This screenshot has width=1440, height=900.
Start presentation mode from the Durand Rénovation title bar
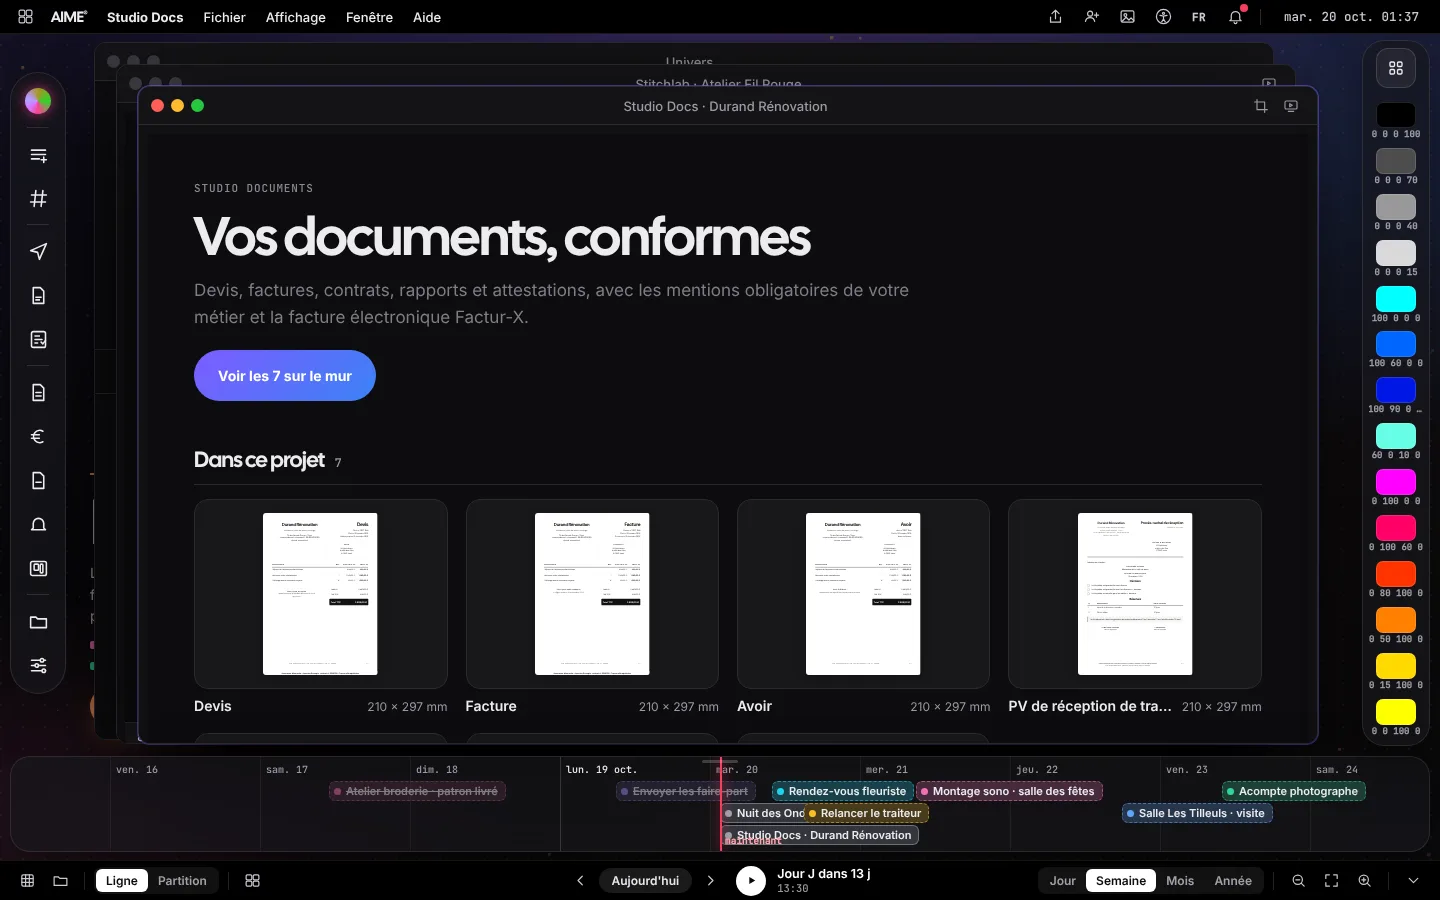(x=1291, y=106)
